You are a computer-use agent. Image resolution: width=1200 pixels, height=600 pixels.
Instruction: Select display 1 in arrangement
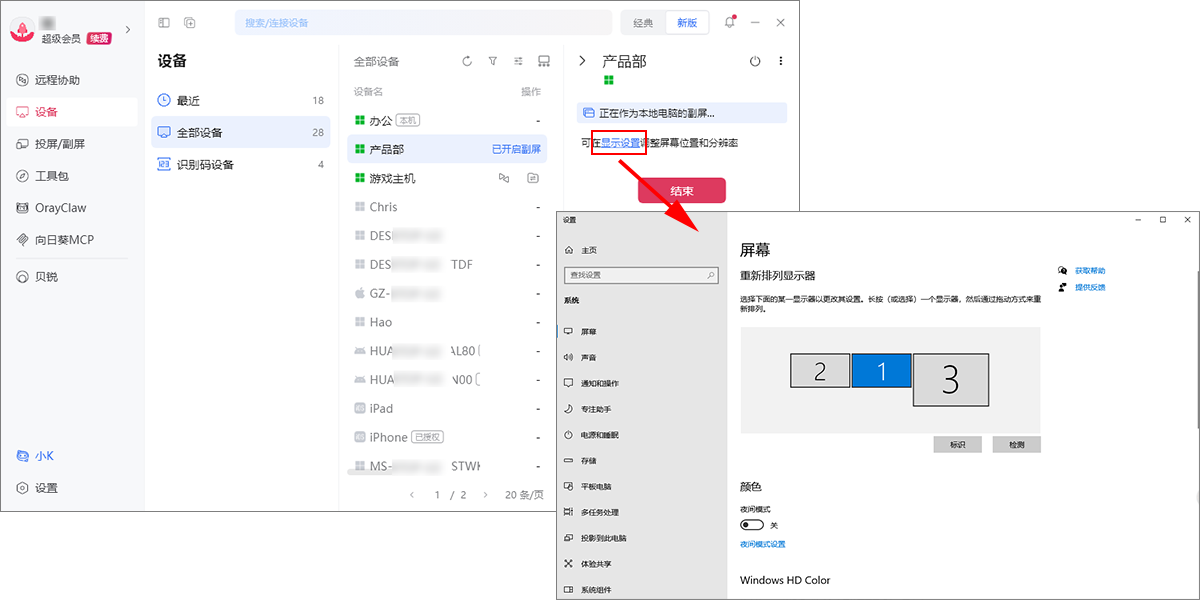click(882, 371)
